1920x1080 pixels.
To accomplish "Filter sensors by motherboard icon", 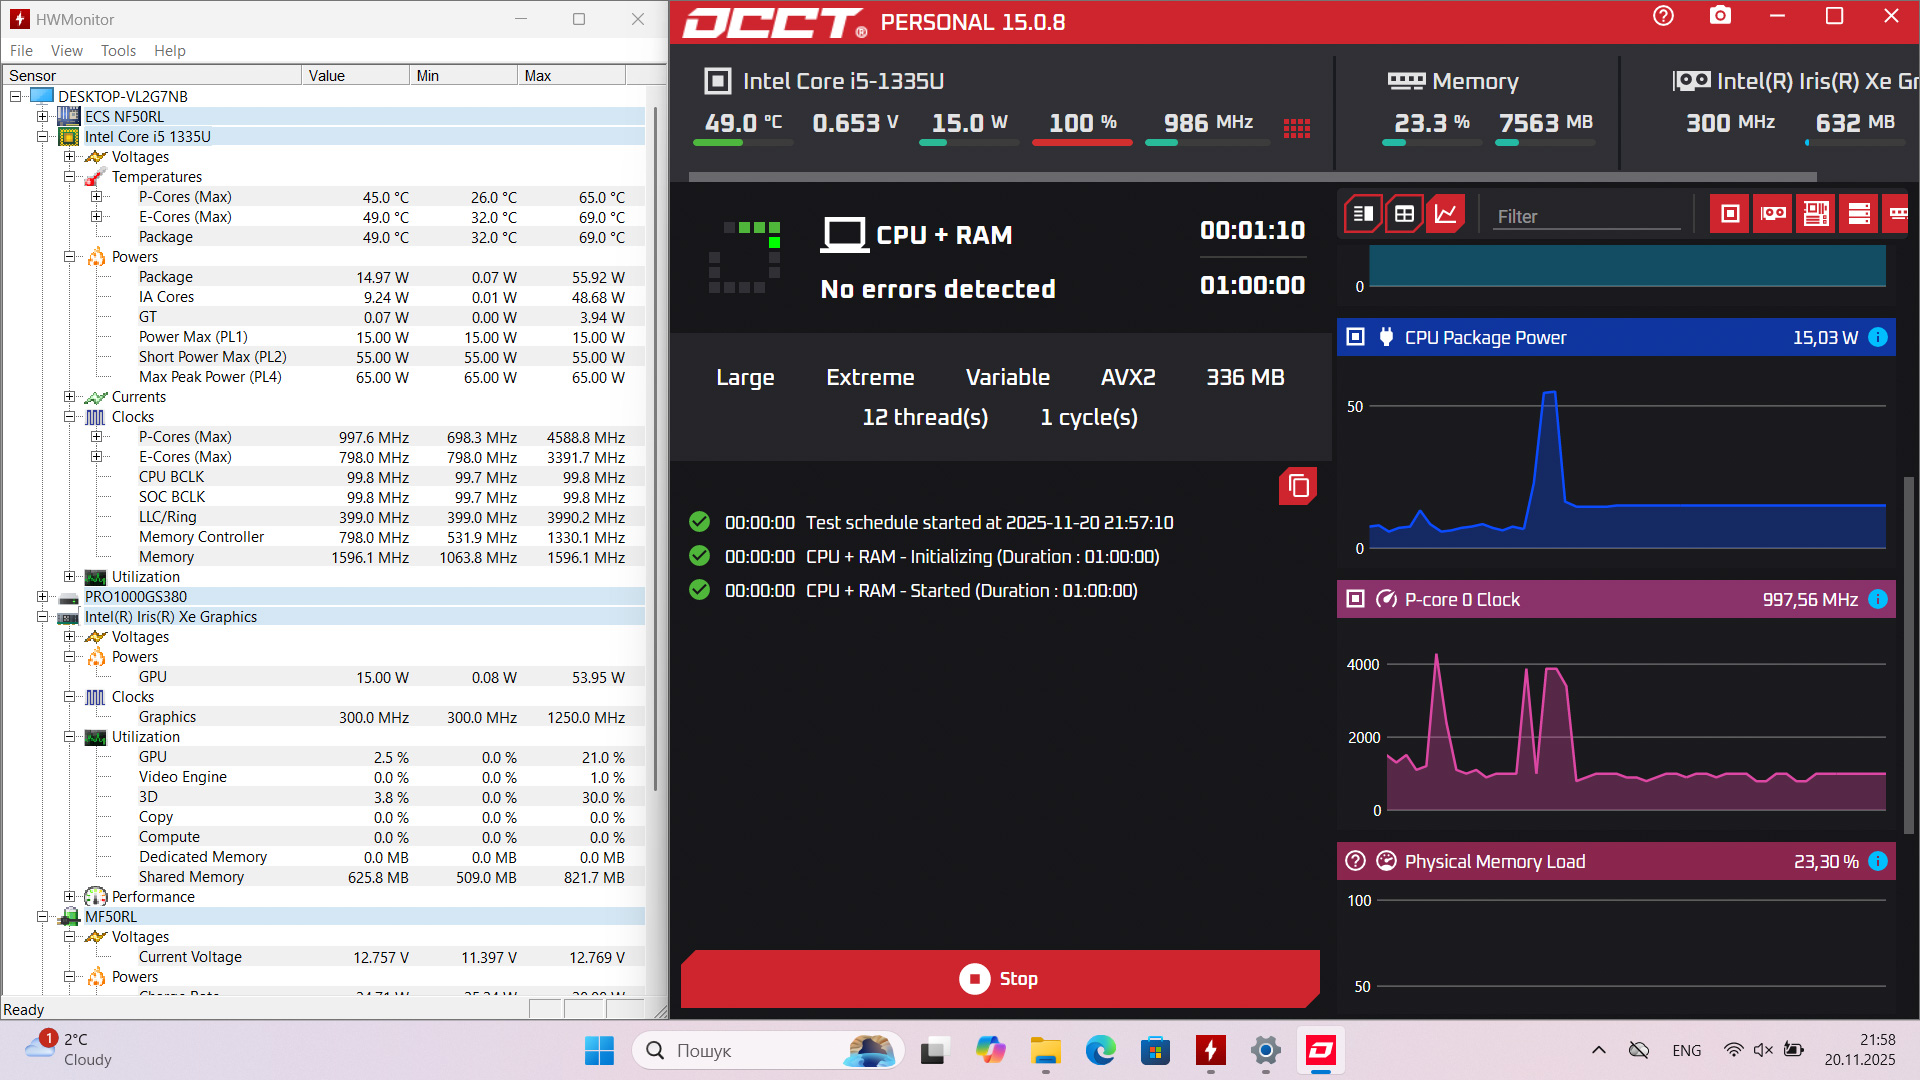I will click(1816, 213).
